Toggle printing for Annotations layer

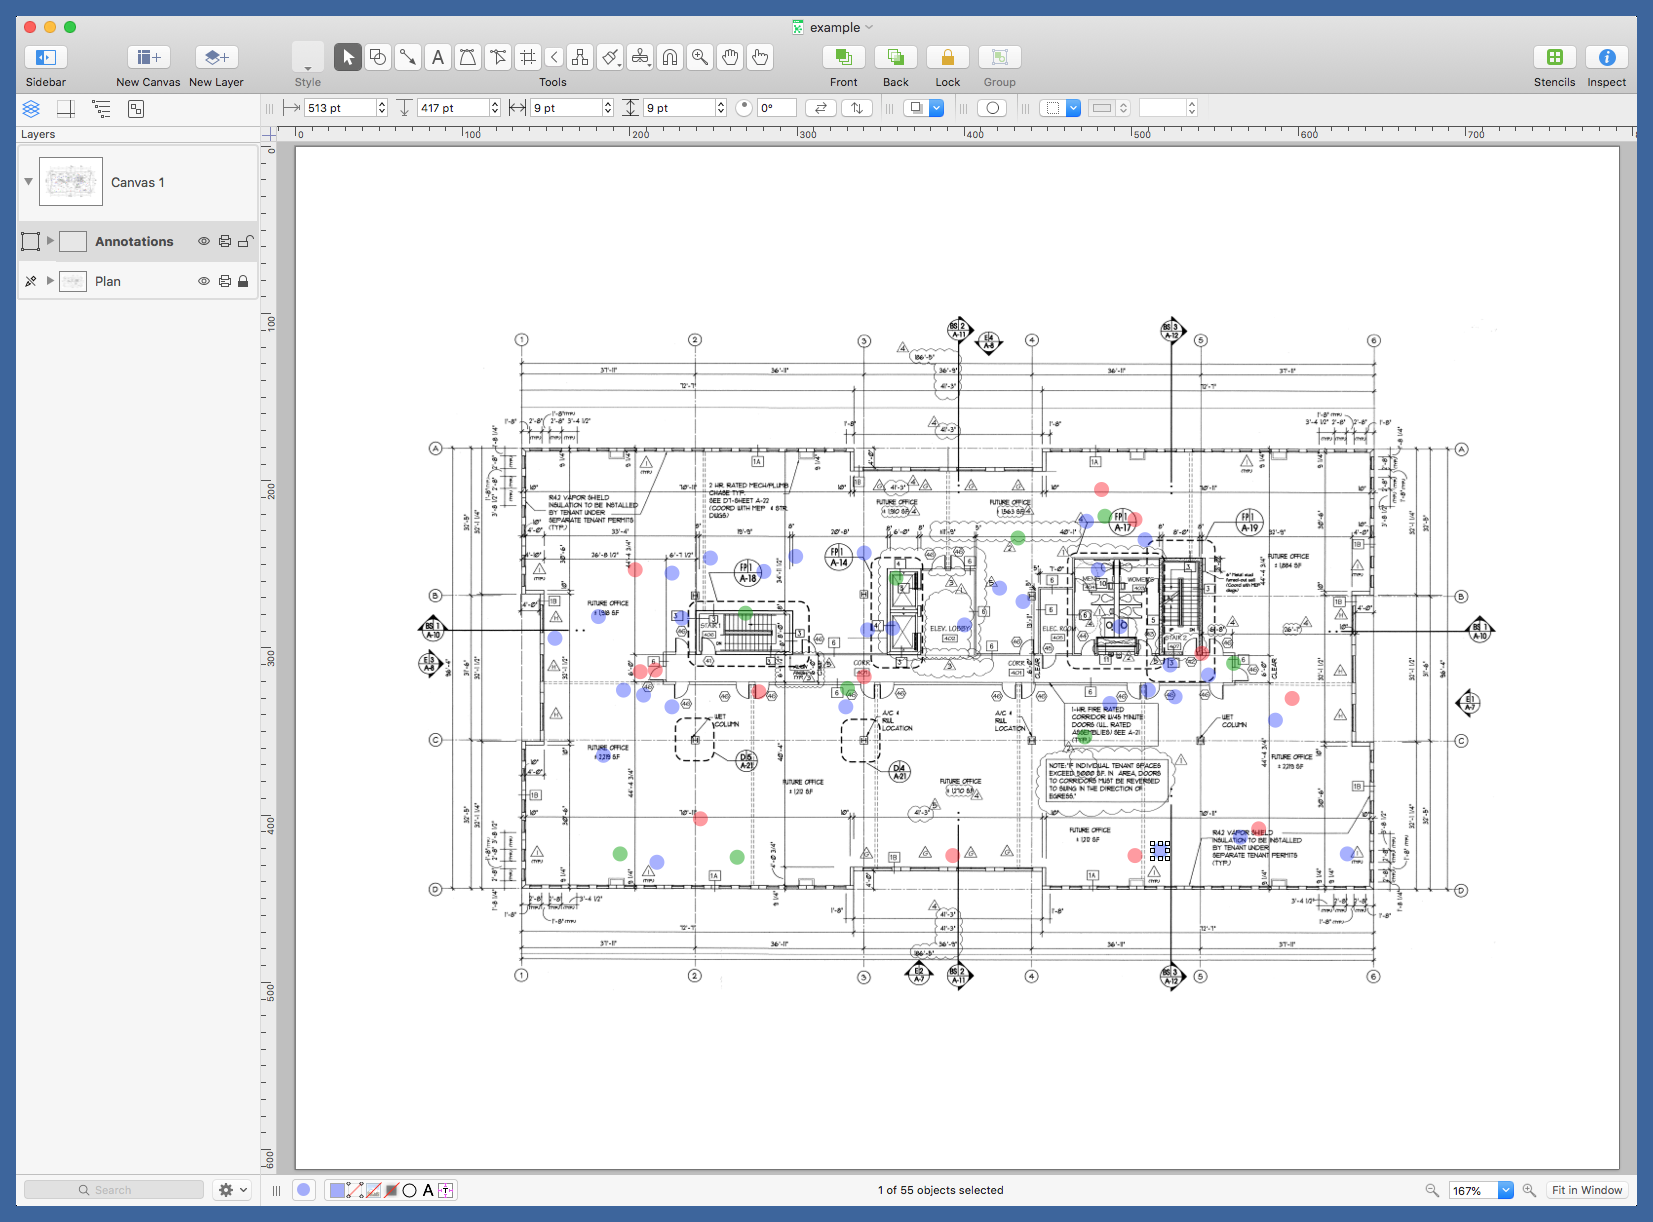tap(224, 241)
